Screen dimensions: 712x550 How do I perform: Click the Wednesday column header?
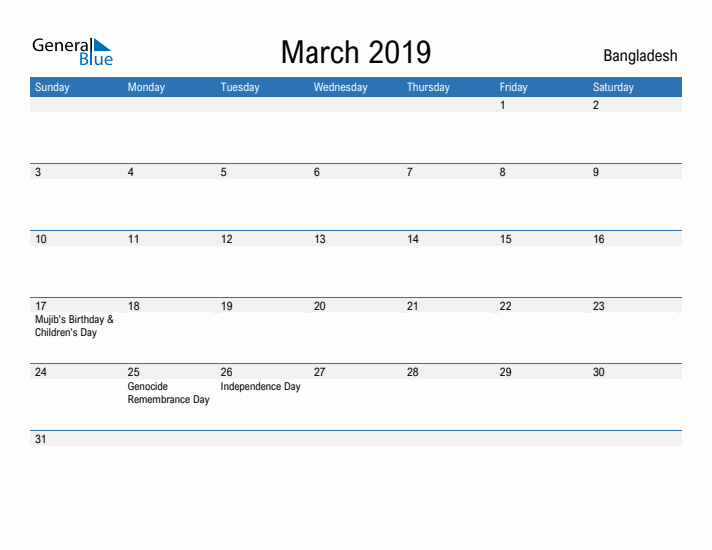coord(340,87)
